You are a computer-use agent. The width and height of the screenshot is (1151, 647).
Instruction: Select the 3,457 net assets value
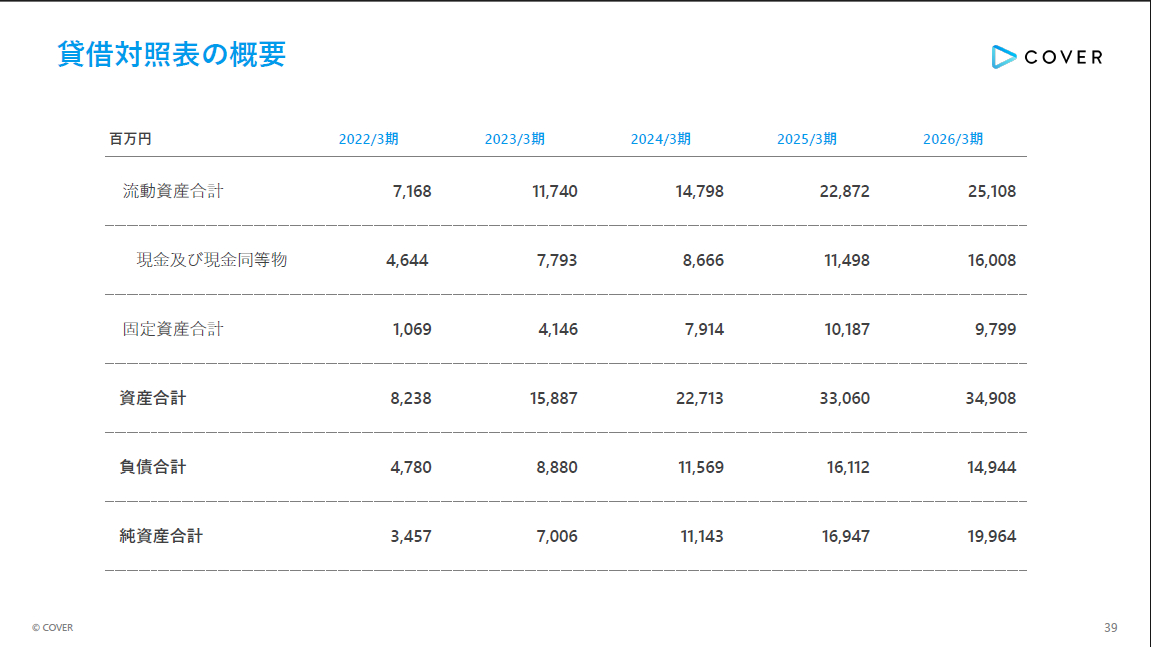coord(411,537)
